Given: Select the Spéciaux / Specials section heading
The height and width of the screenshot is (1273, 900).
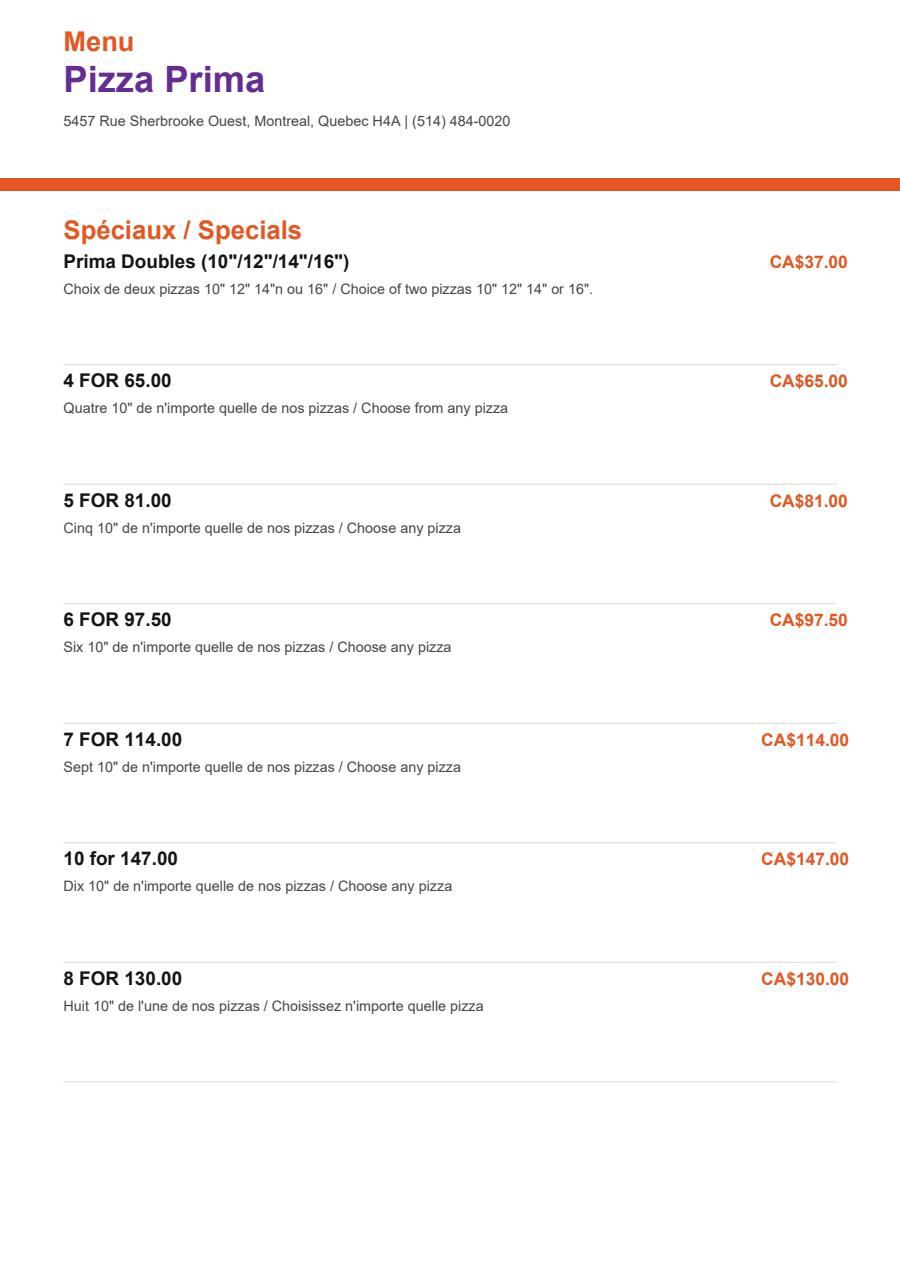Looking at the screenshot, I should point(182,230).
